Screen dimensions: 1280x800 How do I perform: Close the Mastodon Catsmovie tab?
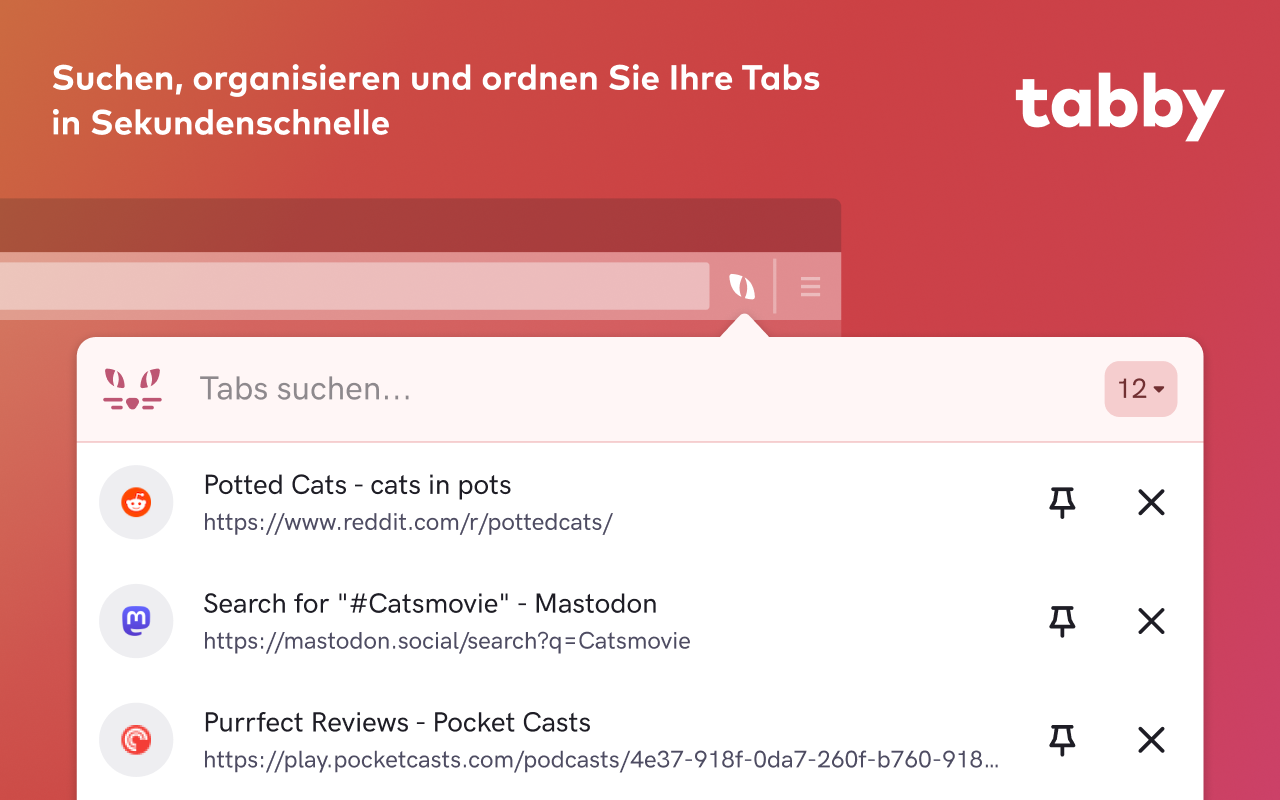tap(1151, 621)
